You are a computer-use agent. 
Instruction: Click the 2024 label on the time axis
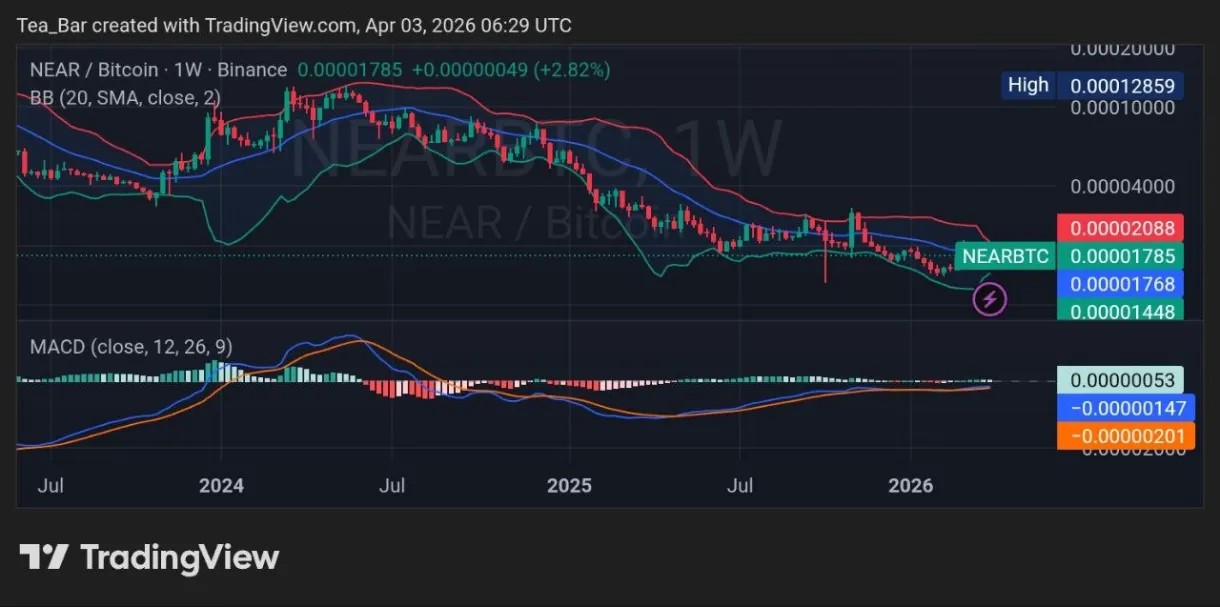click(x=221, y=486)
